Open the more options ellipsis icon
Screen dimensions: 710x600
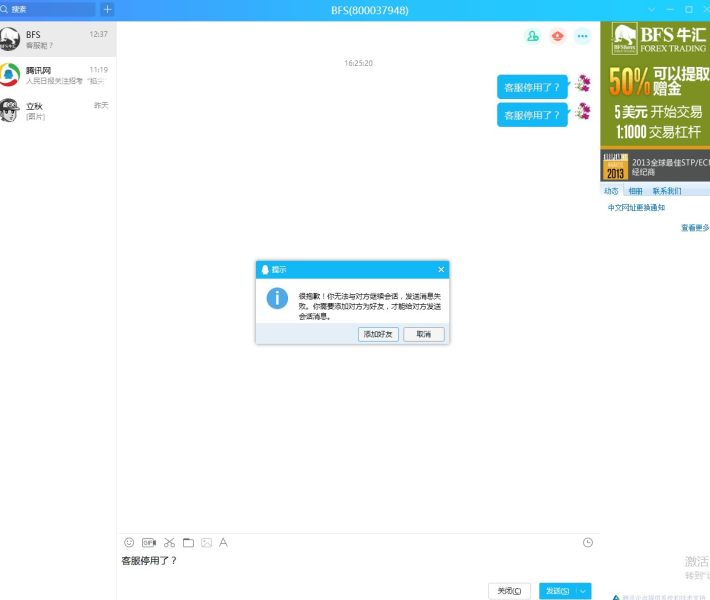(x=582, y=36)
